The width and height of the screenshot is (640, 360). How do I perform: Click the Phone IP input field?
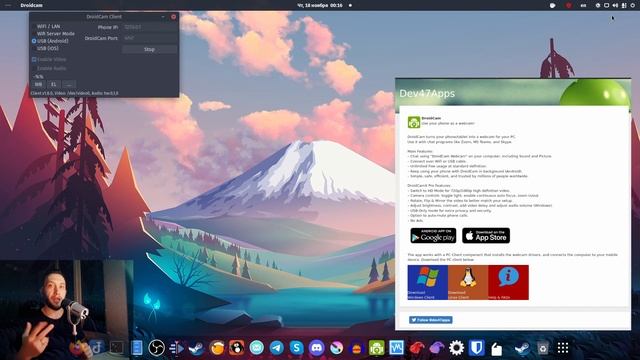[x=149, y=27]
